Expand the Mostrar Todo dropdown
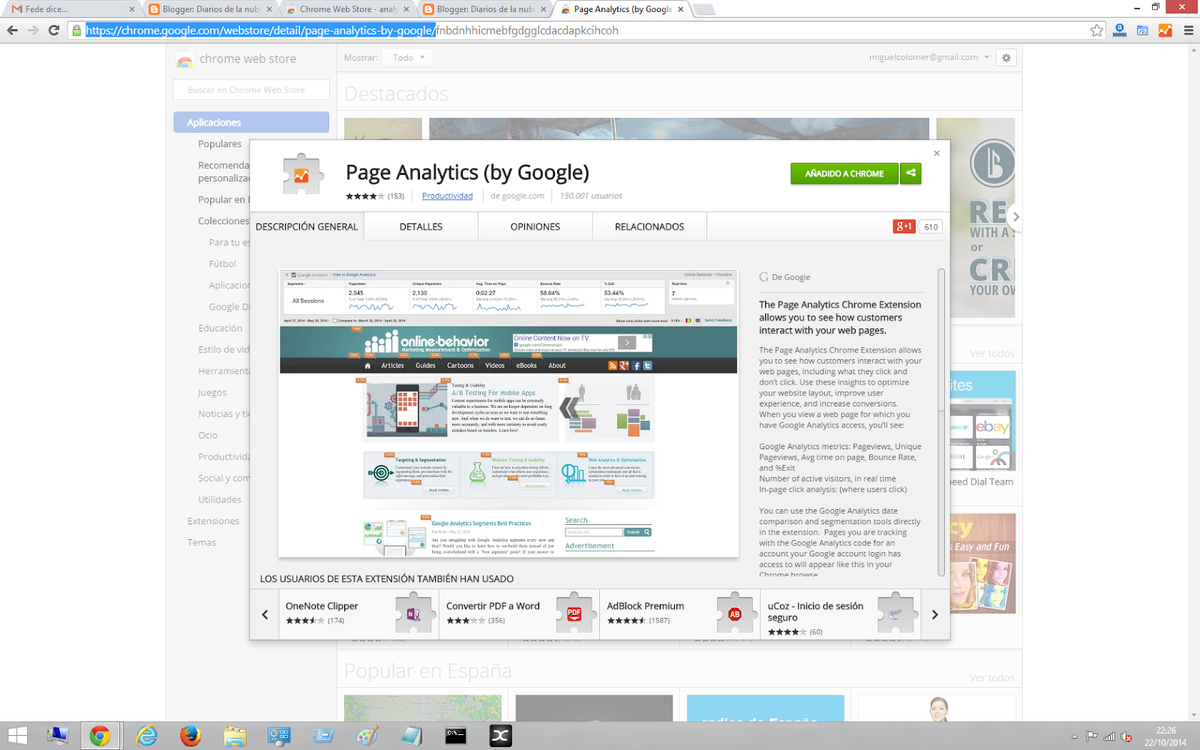Viewport: 1200px width, 750px height. click(x=410, y=58)
